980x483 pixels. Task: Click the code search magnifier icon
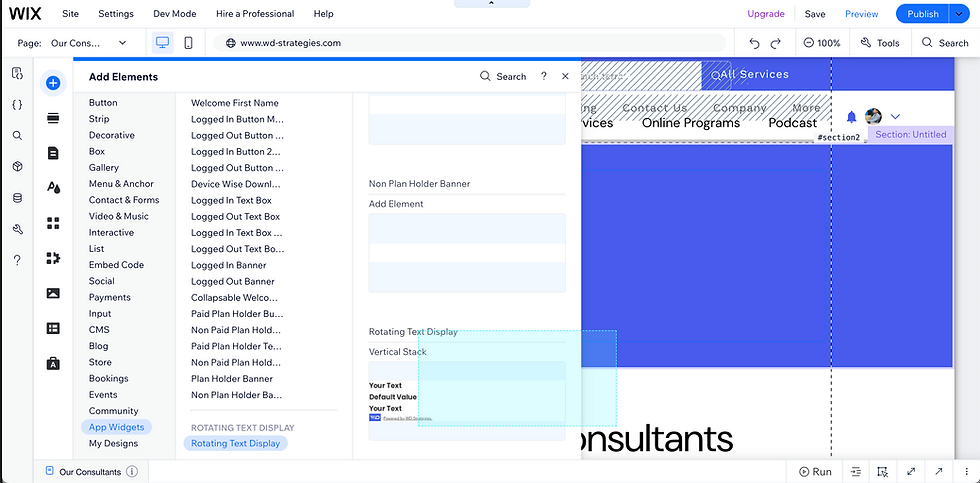(18, 136)
